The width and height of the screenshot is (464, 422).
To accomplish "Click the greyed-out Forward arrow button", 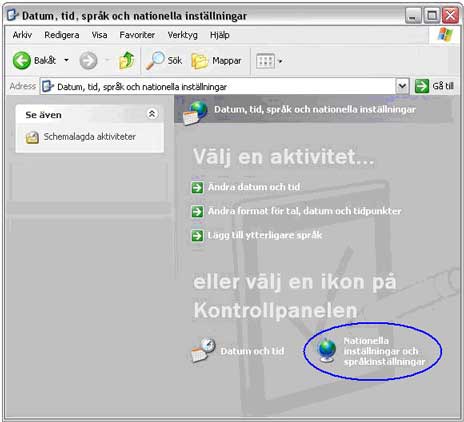I will 88,61.
